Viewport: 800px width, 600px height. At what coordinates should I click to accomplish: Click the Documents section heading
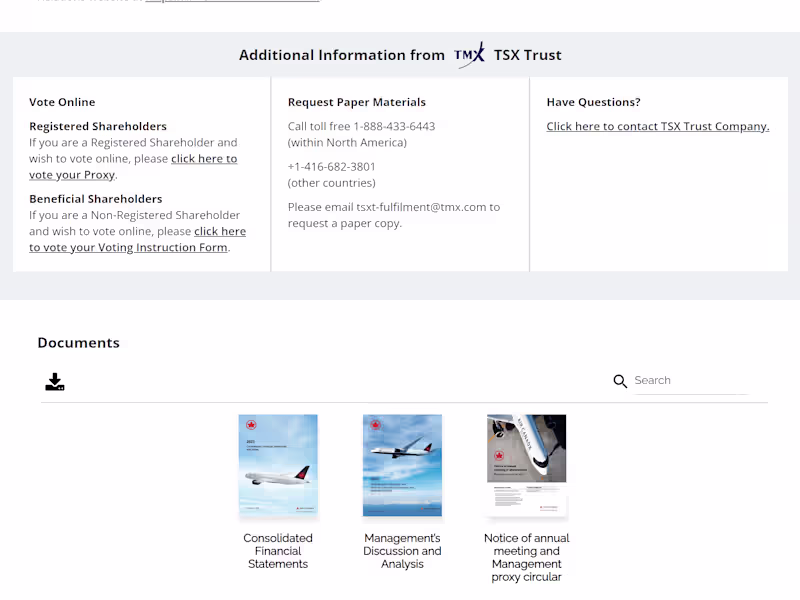78,343
